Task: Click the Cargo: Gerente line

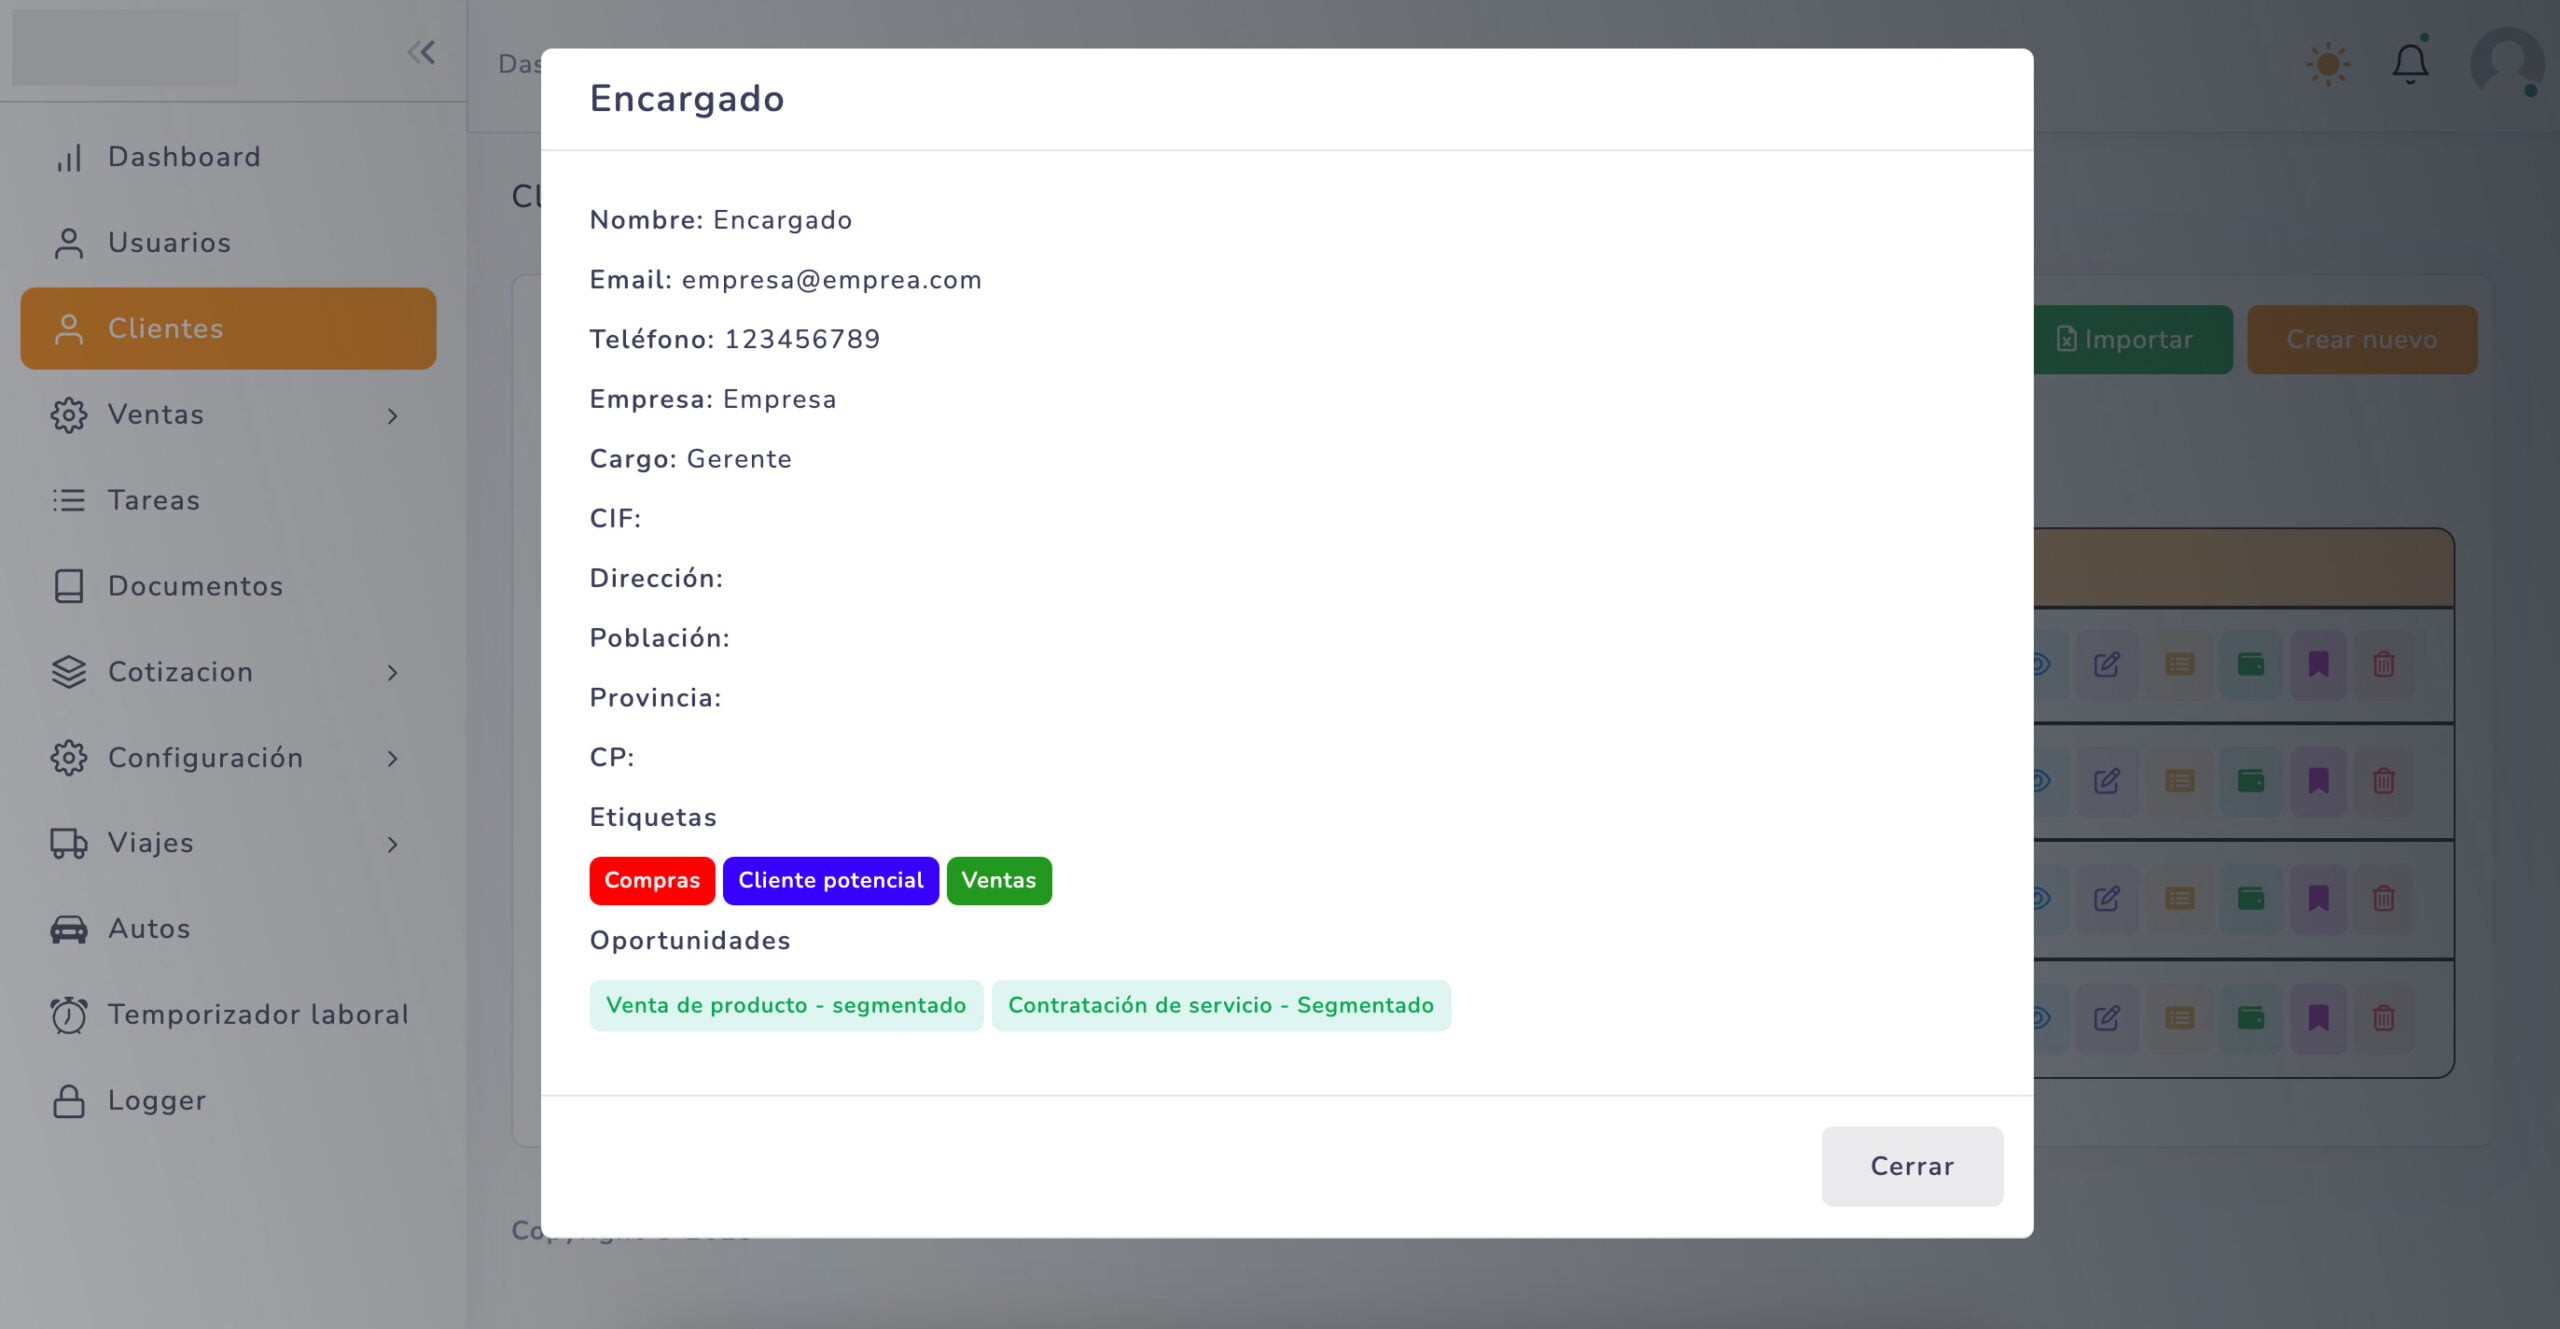Action: [691, 459]
